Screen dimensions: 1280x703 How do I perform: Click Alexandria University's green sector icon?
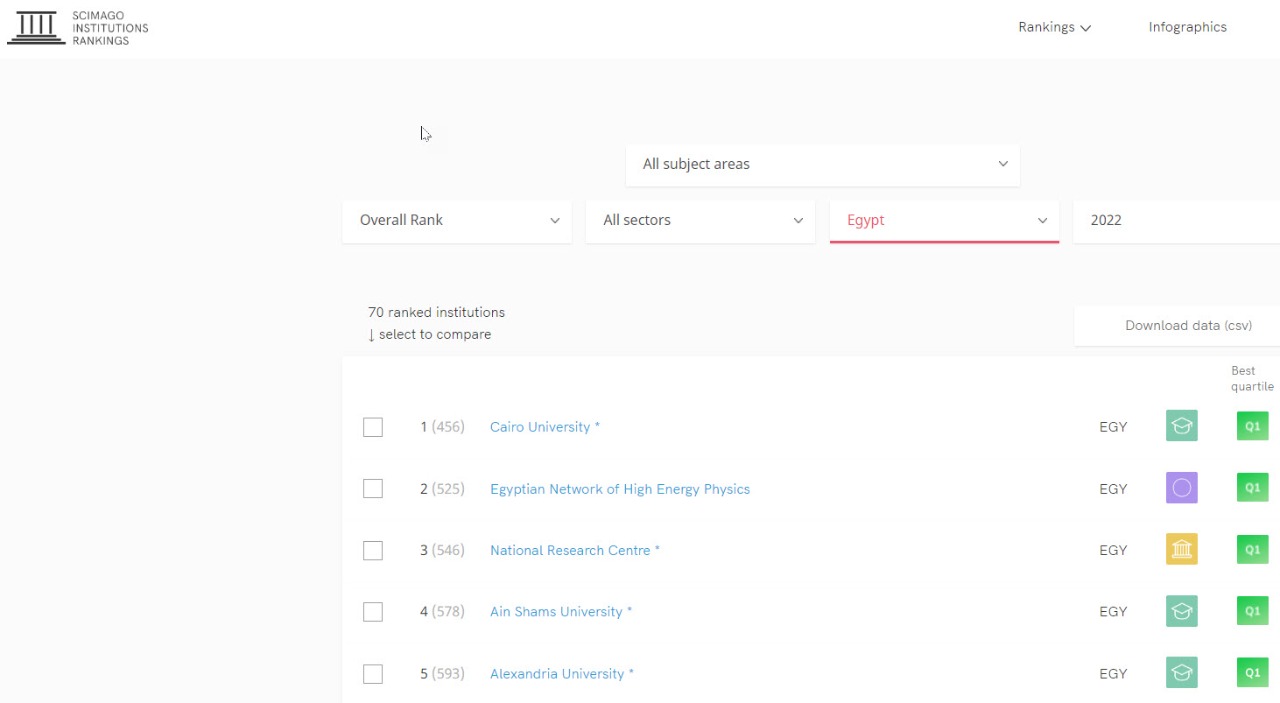[1181, 673]
